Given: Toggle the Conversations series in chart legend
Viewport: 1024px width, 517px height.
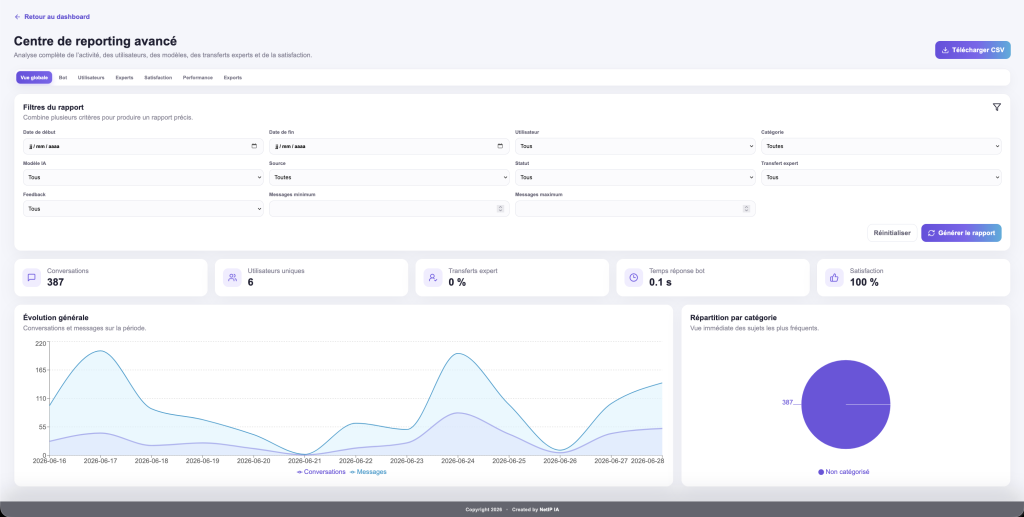Looking at the screenshot, I should pyautogui.click(x=321, y=472).
